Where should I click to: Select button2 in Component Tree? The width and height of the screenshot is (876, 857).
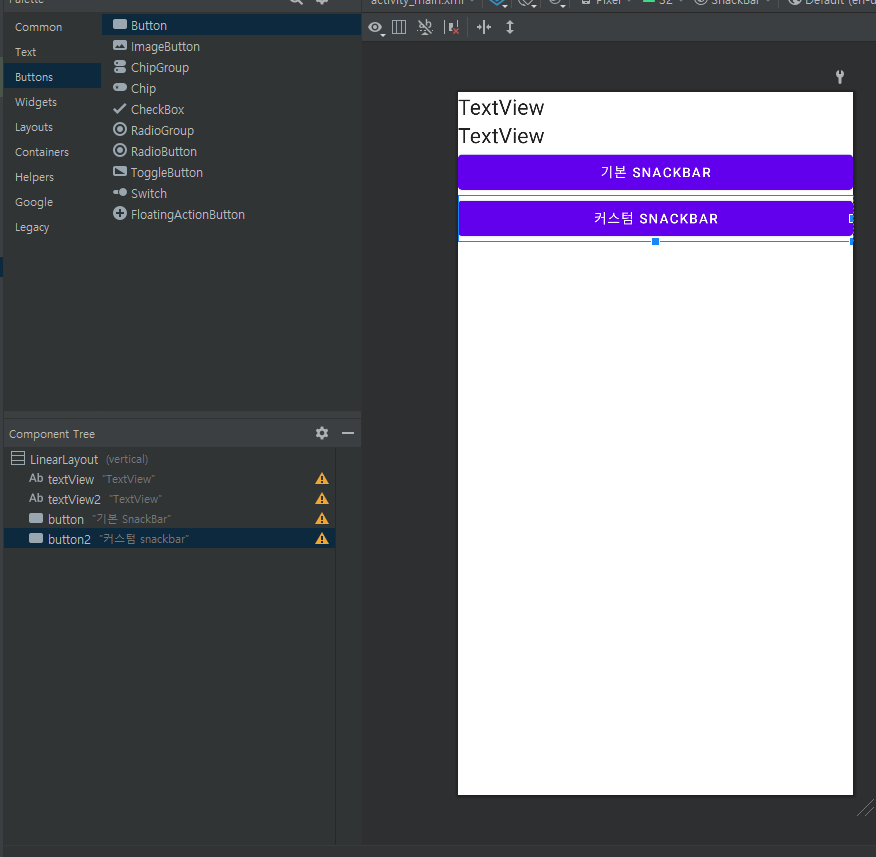tap(170, 539)
